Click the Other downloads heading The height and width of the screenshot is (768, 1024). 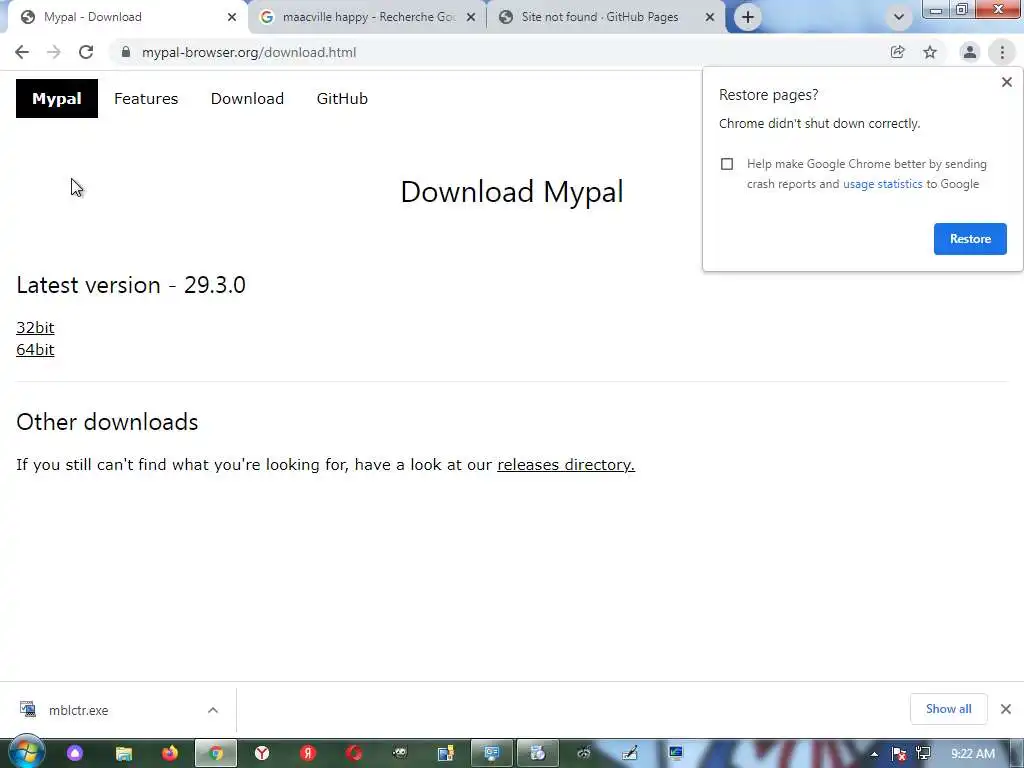coord(107,422)
